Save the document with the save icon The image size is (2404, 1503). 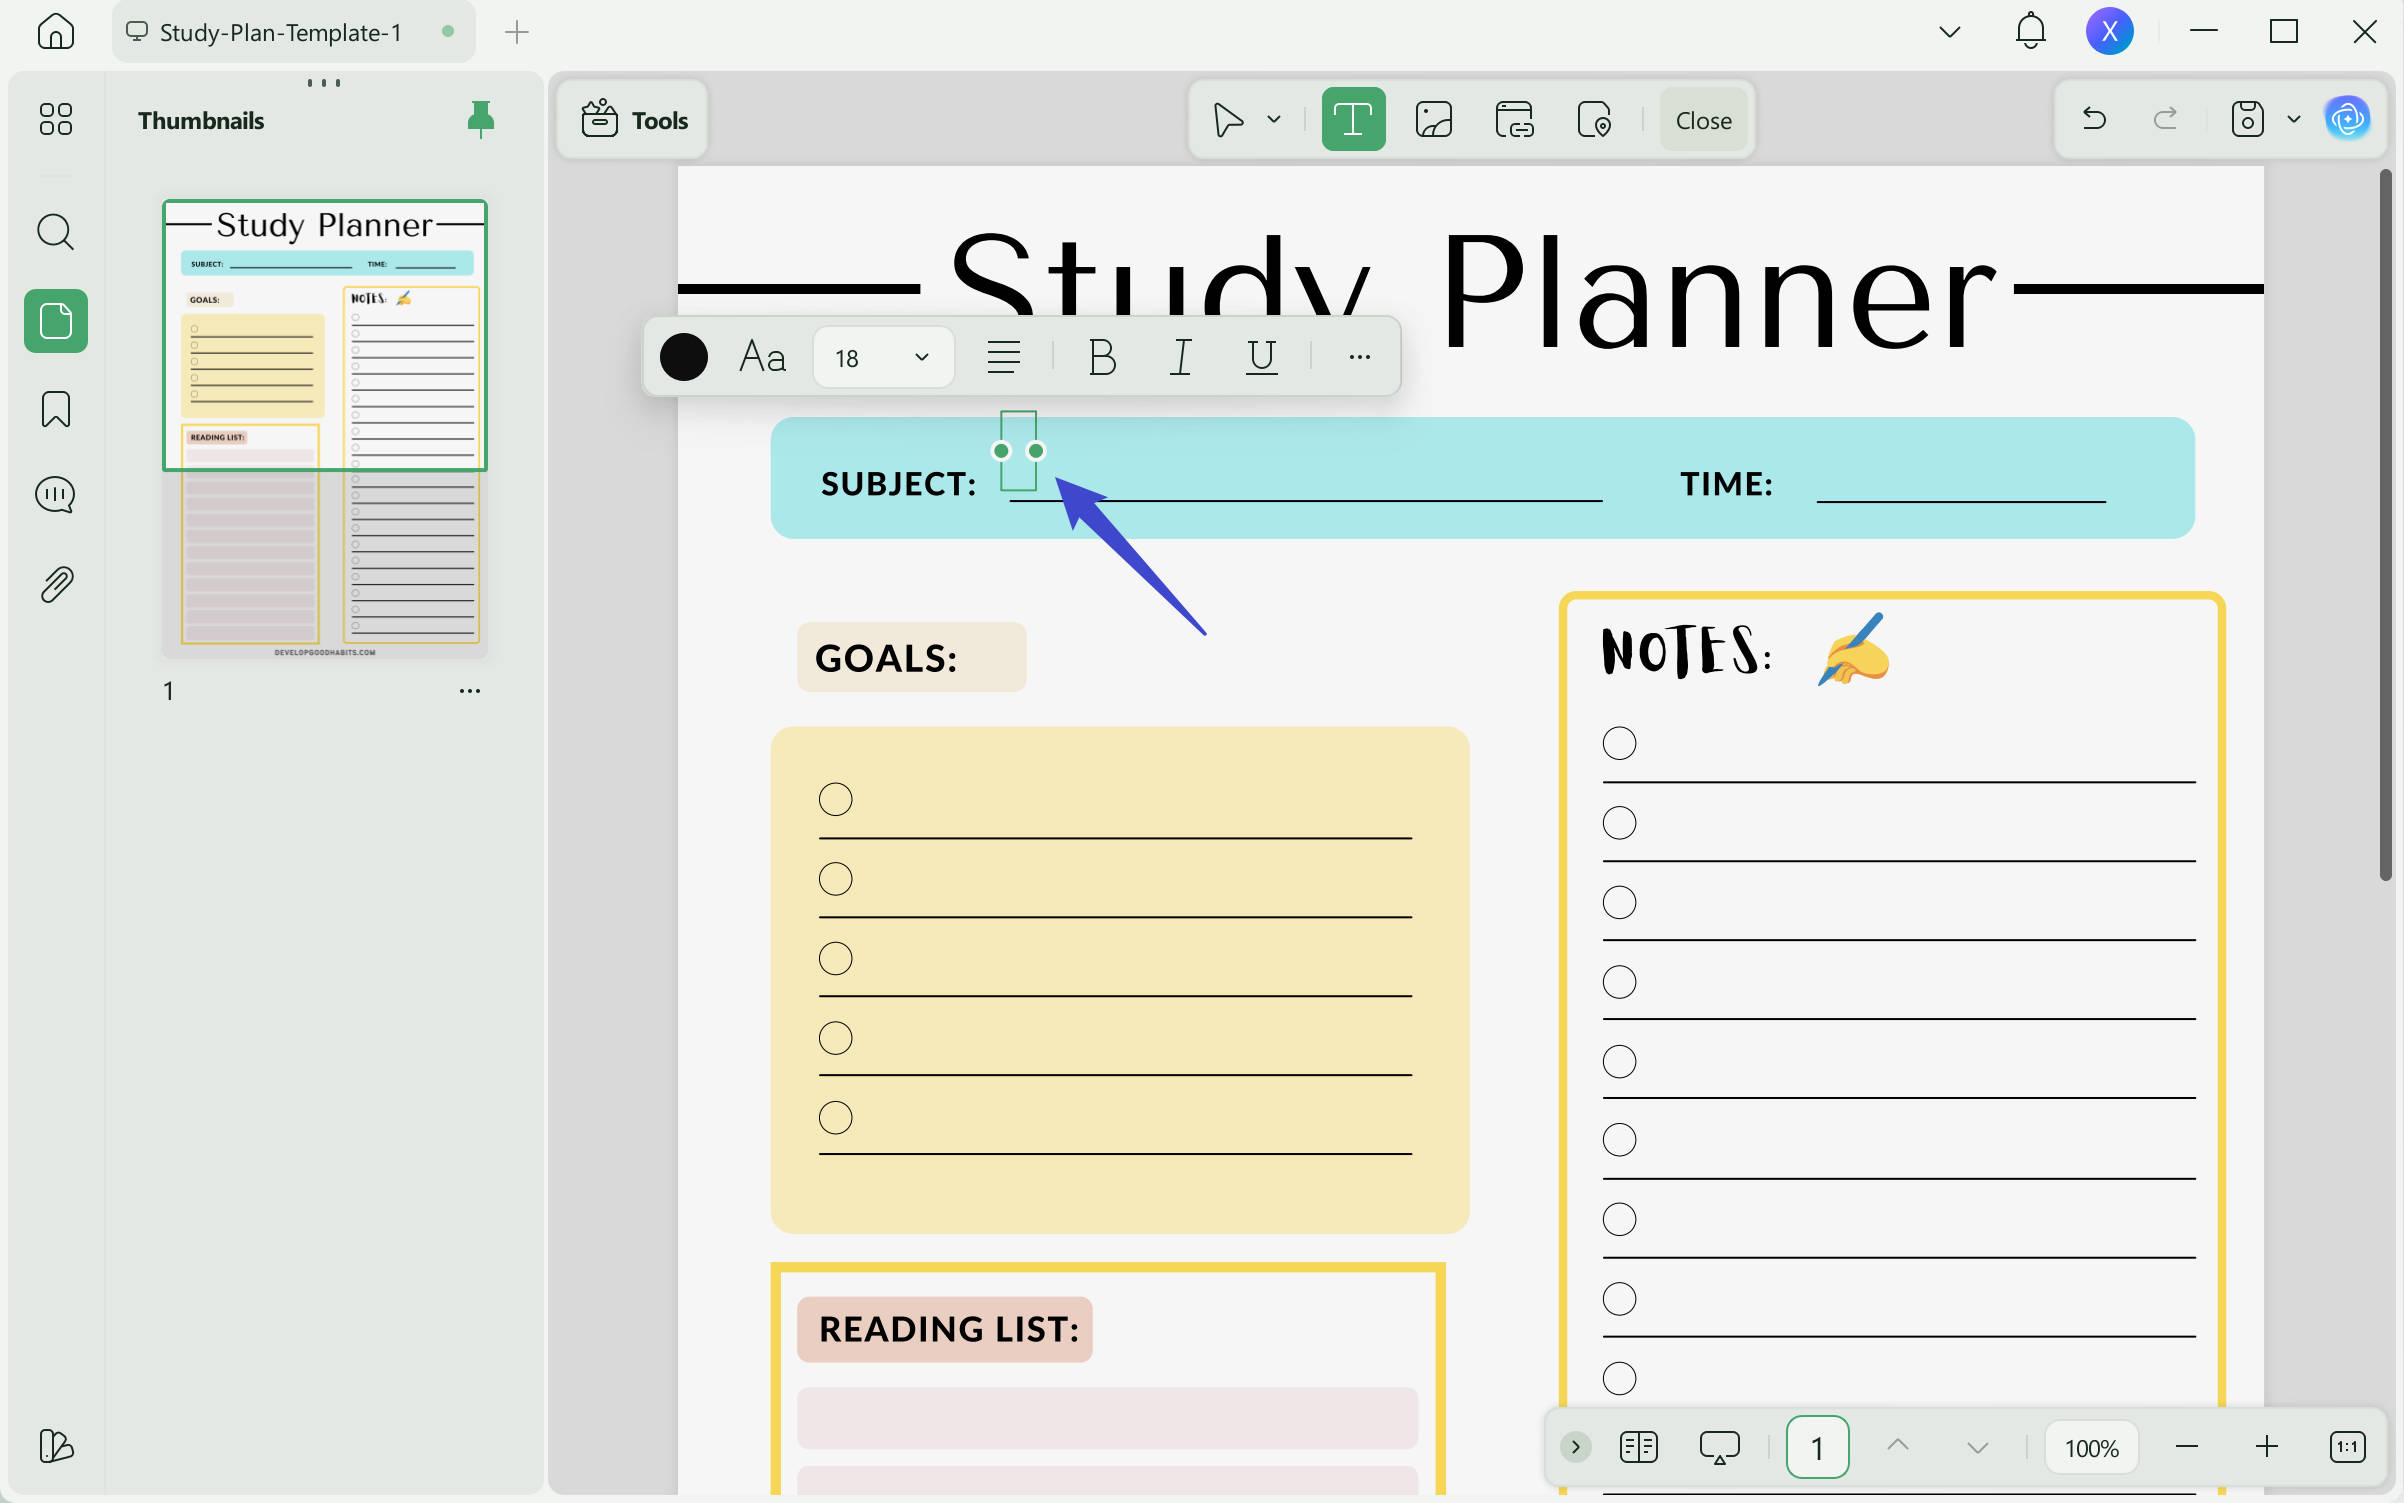pyautogui.click(x=2247, y=119)
